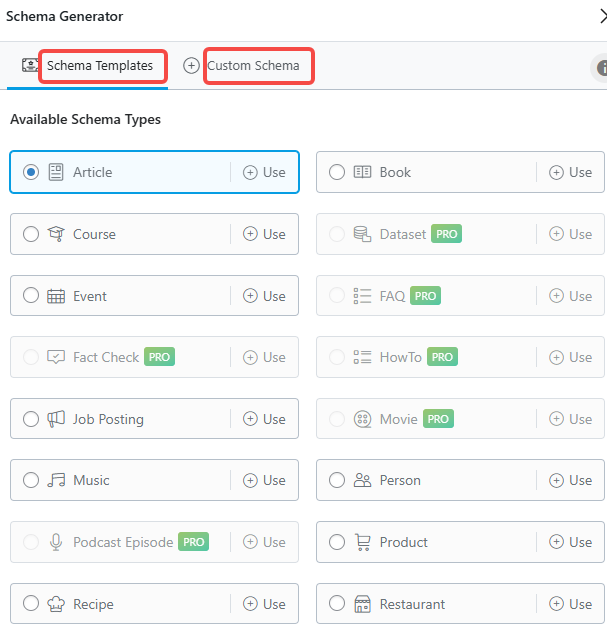Image resolution: width=607 pixels, height=644 pixels.
Task: Select the Fact Check radio button
Action: tap(31, 357)
